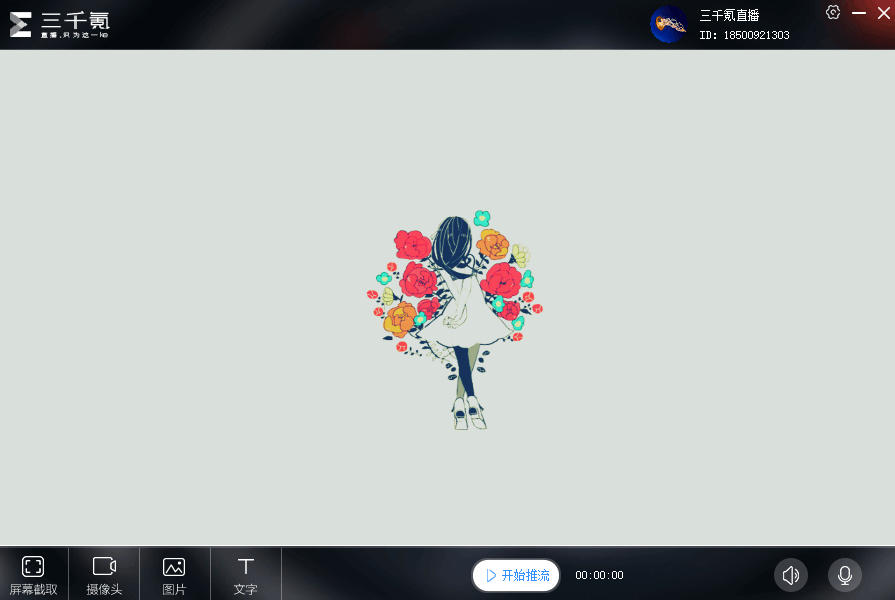895x600 pixels.
Task: Open settings with the gear icon
Action: [833, 13]
